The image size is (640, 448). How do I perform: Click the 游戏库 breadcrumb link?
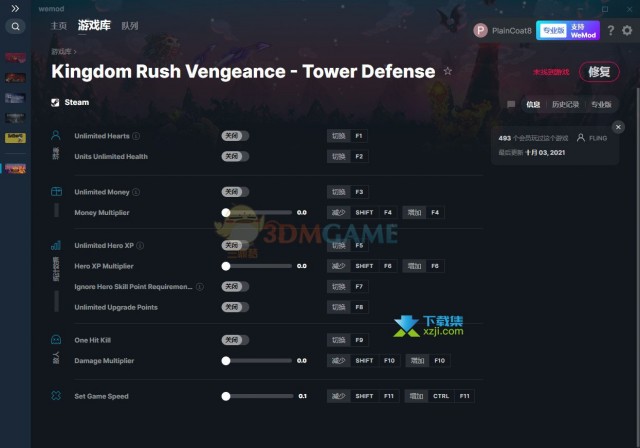61,50
